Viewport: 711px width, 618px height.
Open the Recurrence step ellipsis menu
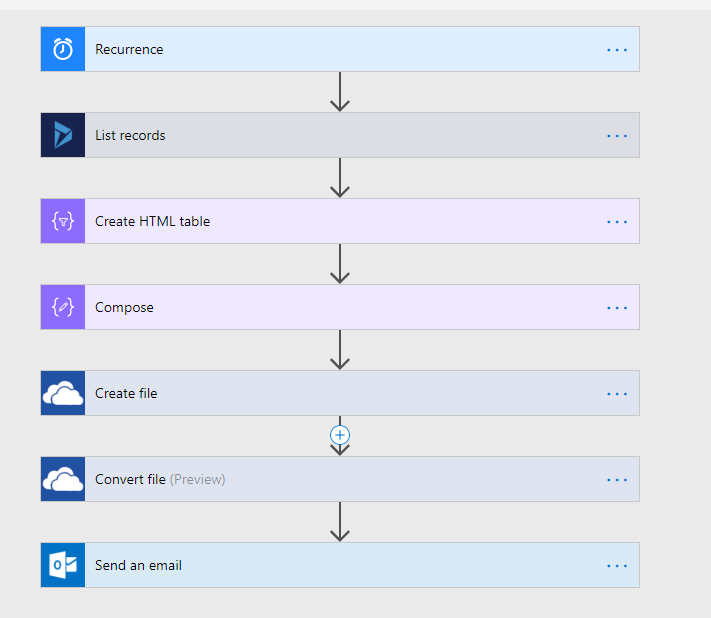point(617,50)
